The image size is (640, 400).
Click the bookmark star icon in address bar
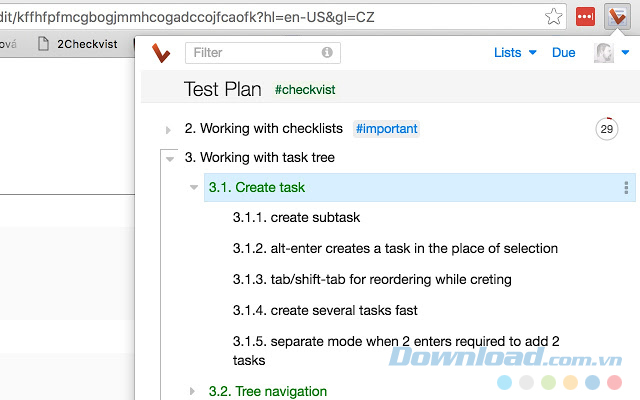pyautogui.click(x=553, y=17)
